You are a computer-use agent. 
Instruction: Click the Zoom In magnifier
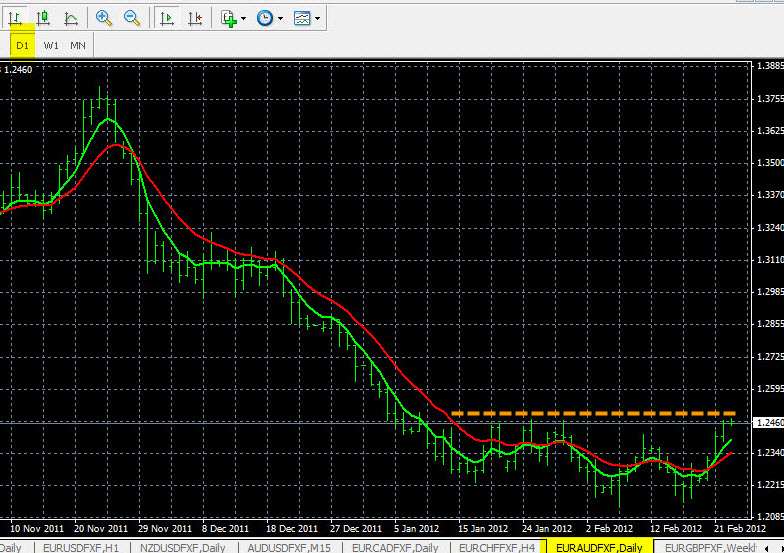tap(104, 17)
